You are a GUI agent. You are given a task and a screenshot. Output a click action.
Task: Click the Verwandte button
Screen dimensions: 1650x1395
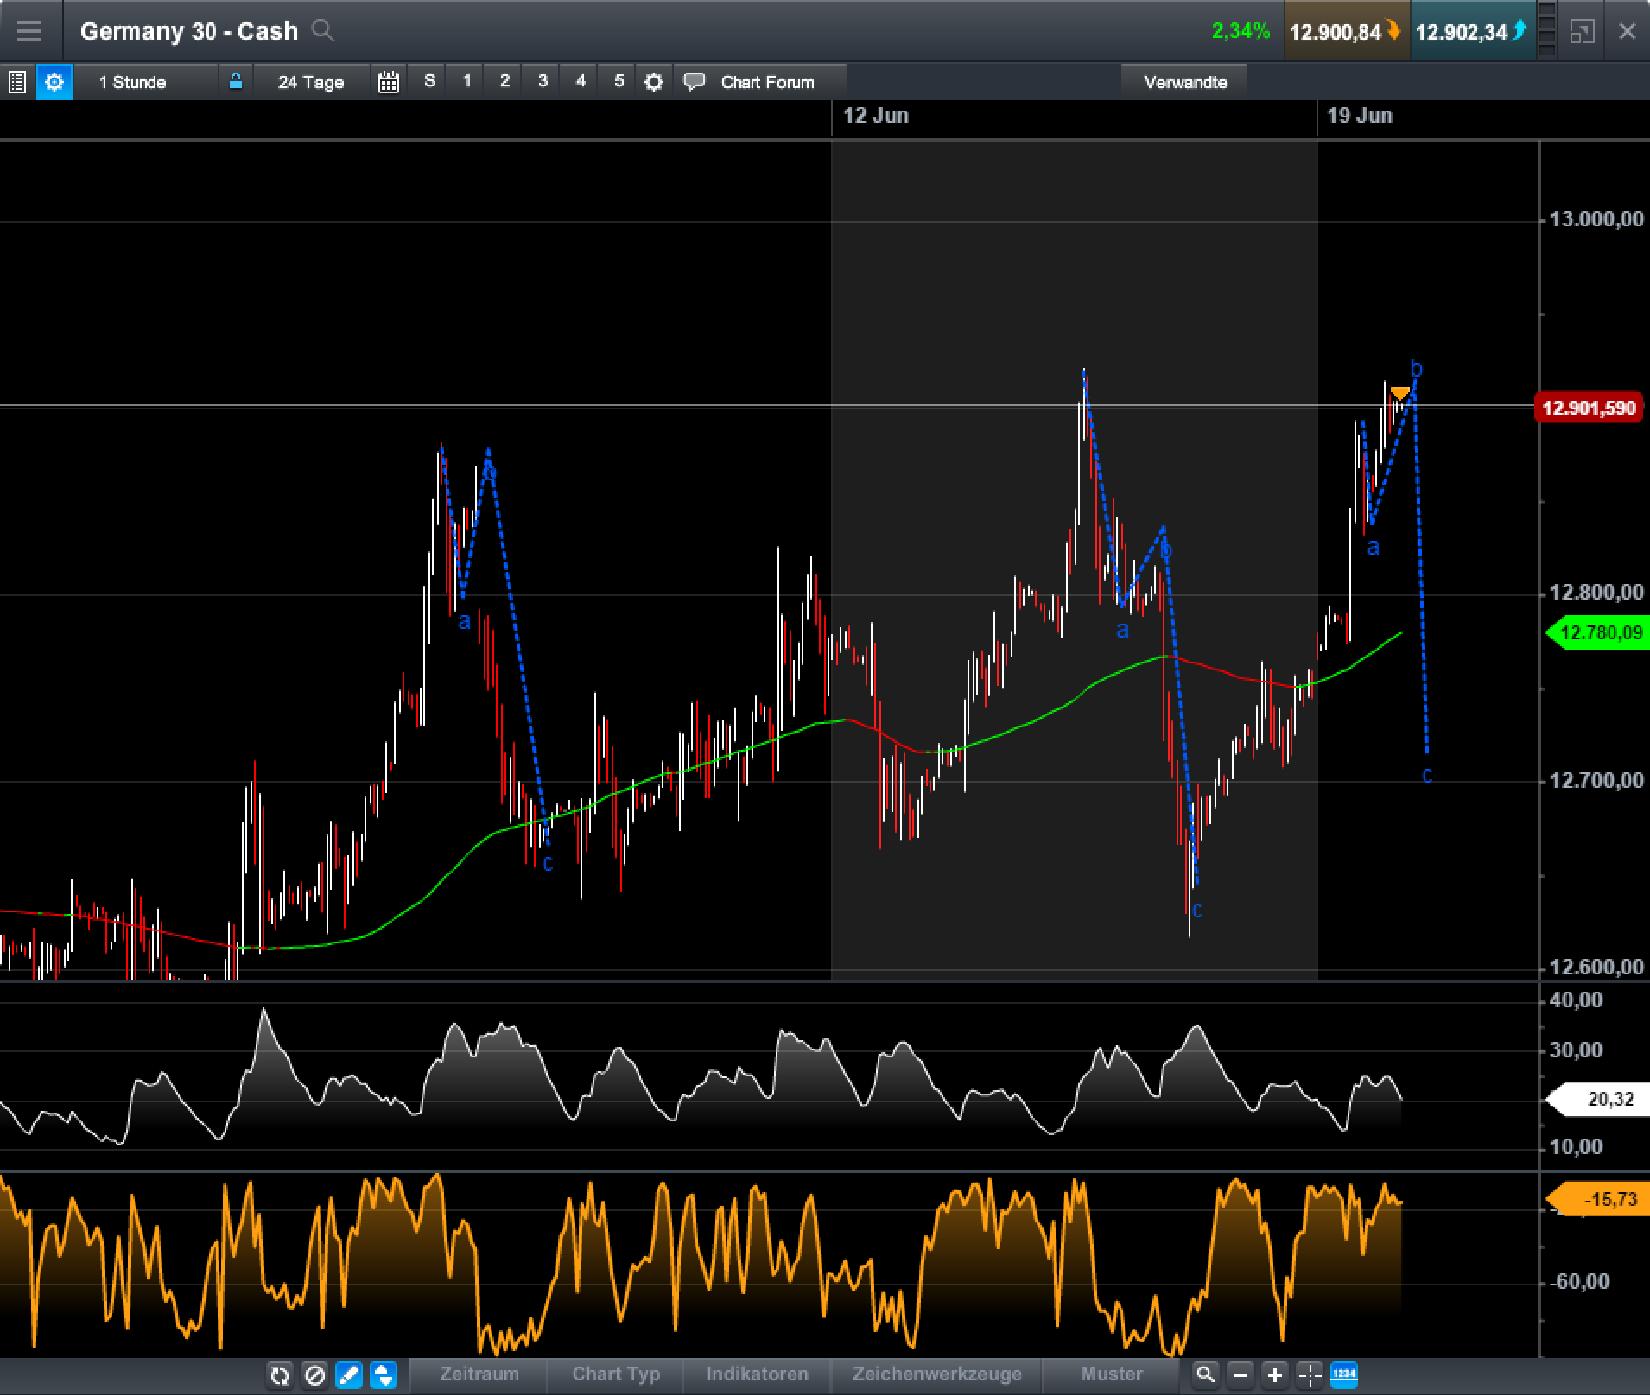1186,82
